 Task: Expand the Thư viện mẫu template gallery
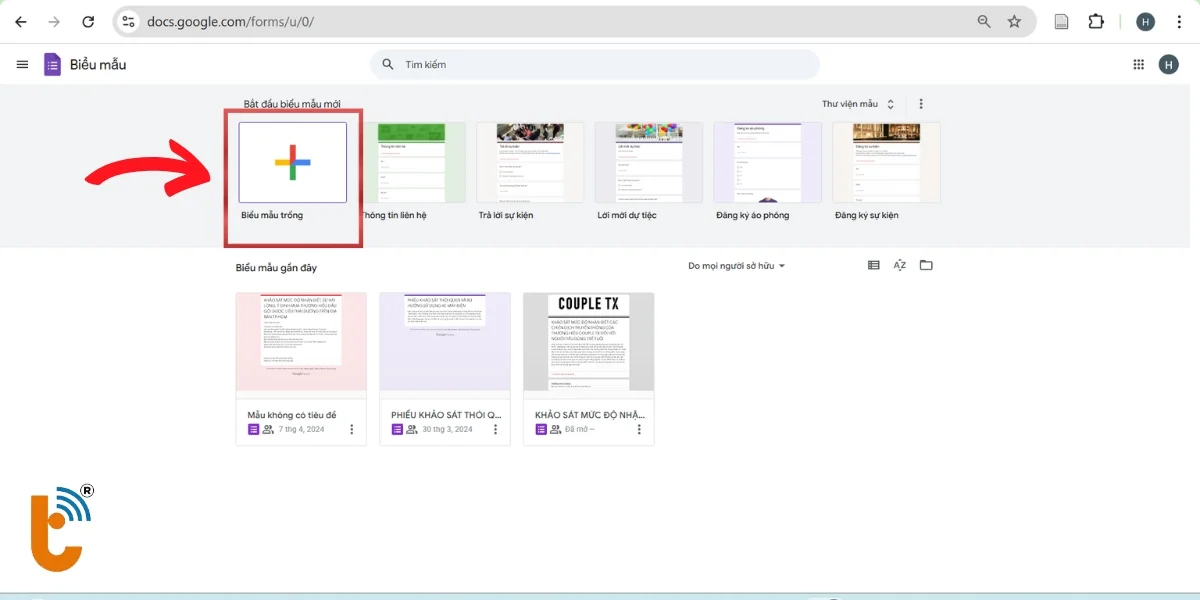[857, 104]
